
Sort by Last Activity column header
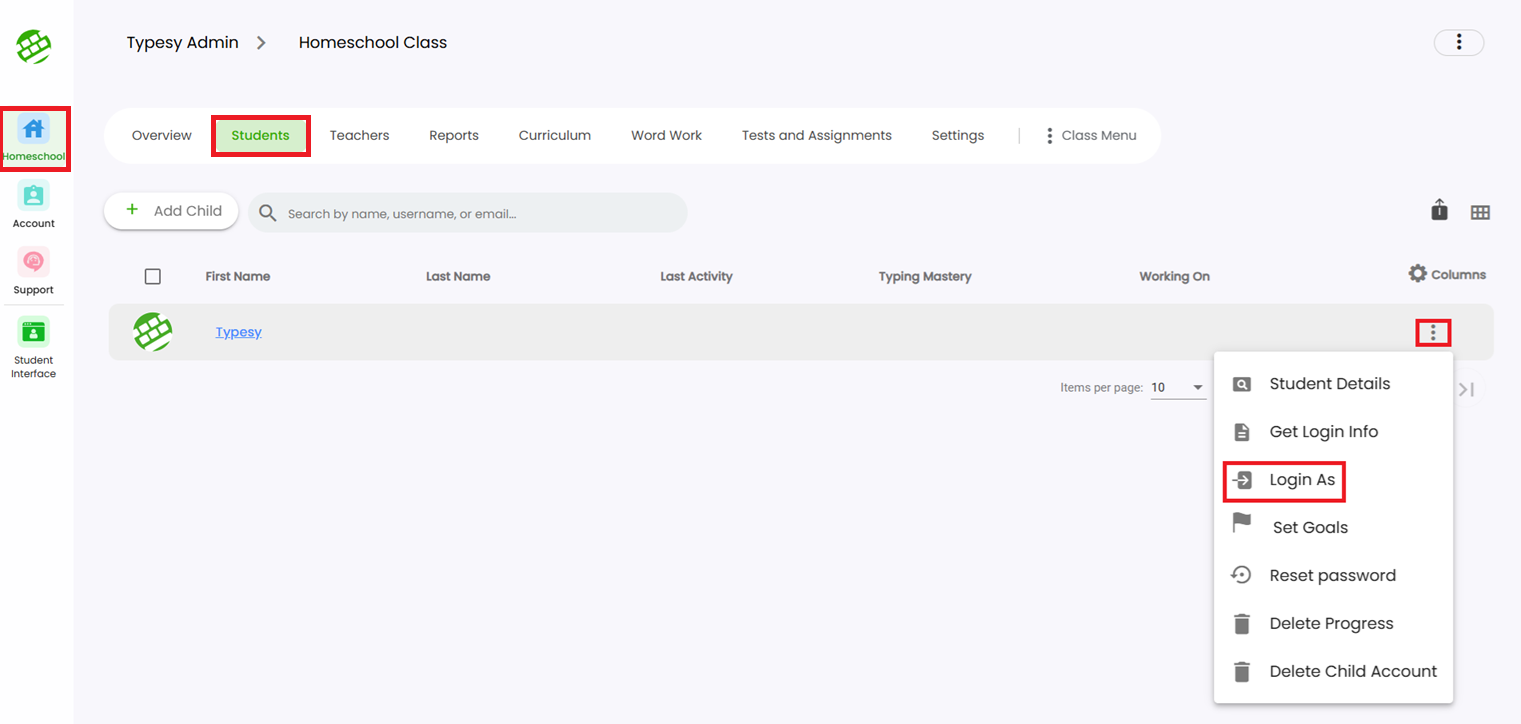[x=696, y=276]
